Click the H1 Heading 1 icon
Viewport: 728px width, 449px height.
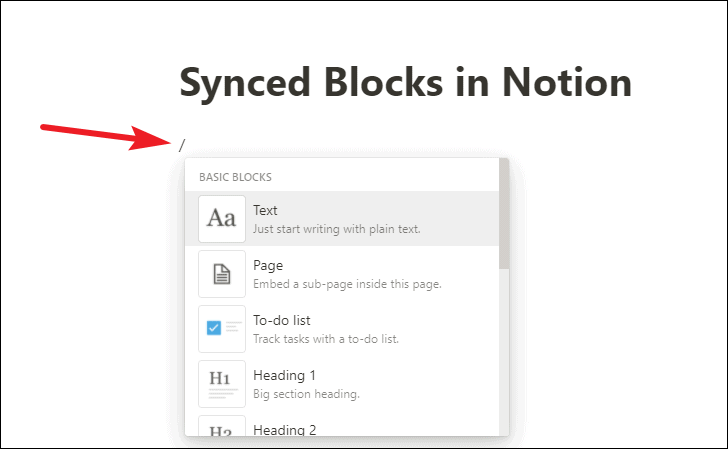pos(222,384)
